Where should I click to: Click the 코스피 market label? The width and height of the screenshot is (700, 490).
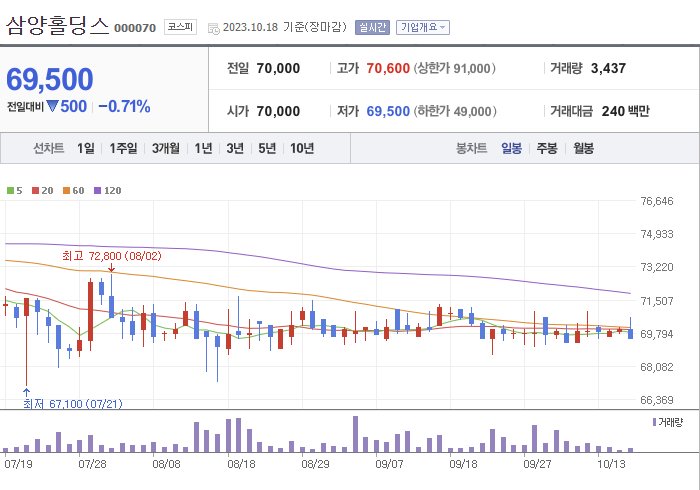click(180, 27)
